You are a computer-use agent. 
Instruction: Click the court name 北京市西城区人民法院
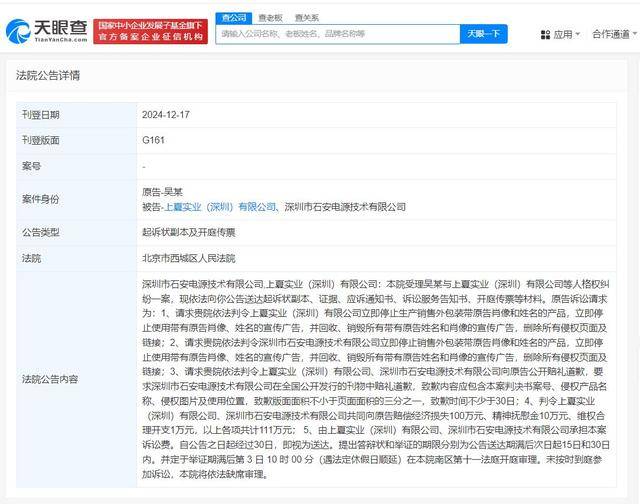tap(190, 258)
